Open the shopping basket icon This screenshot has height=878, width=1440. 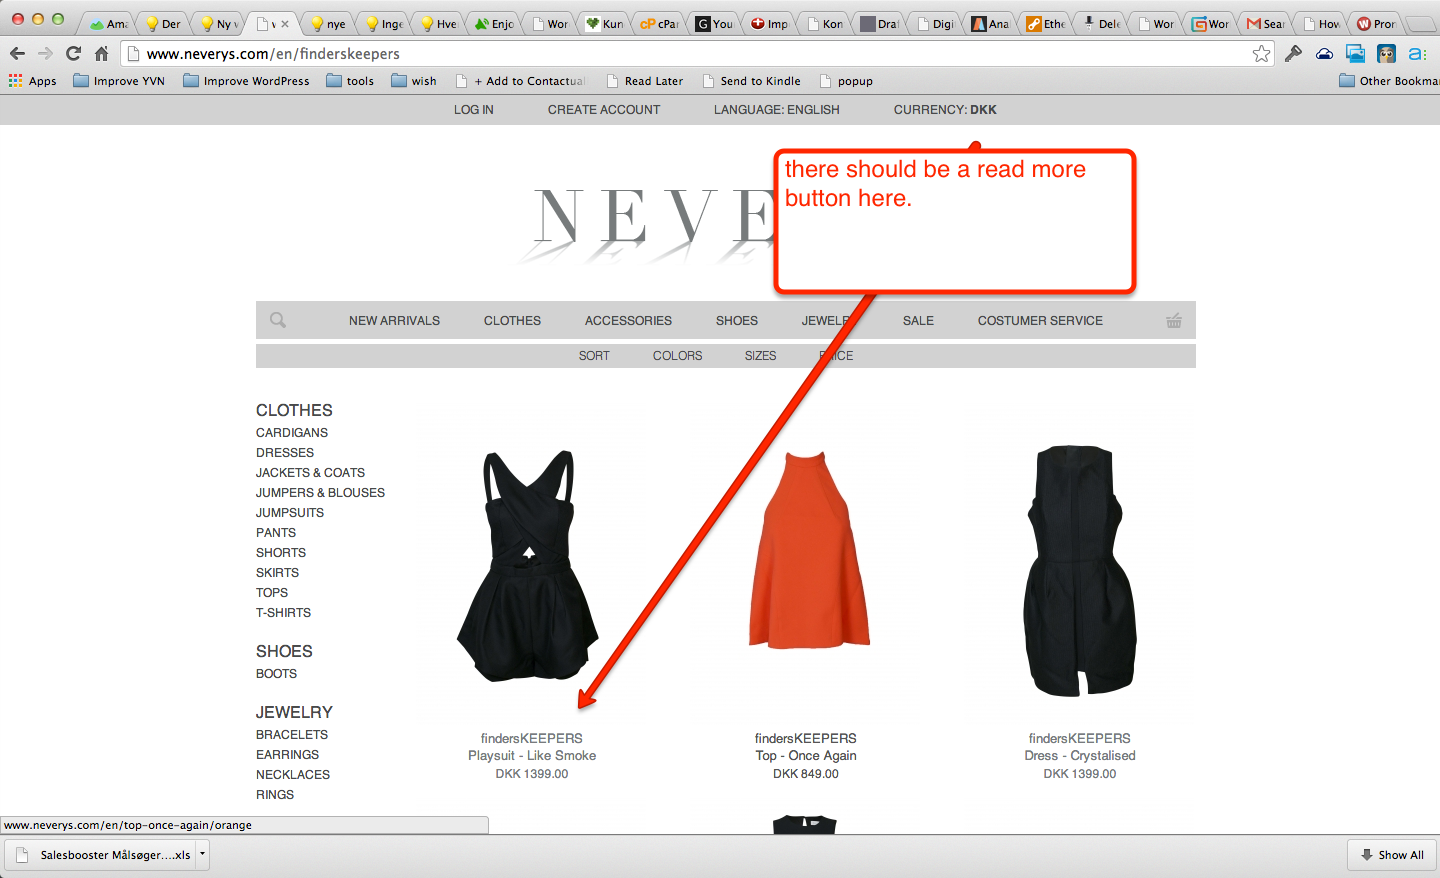(x=1174, y=320)
